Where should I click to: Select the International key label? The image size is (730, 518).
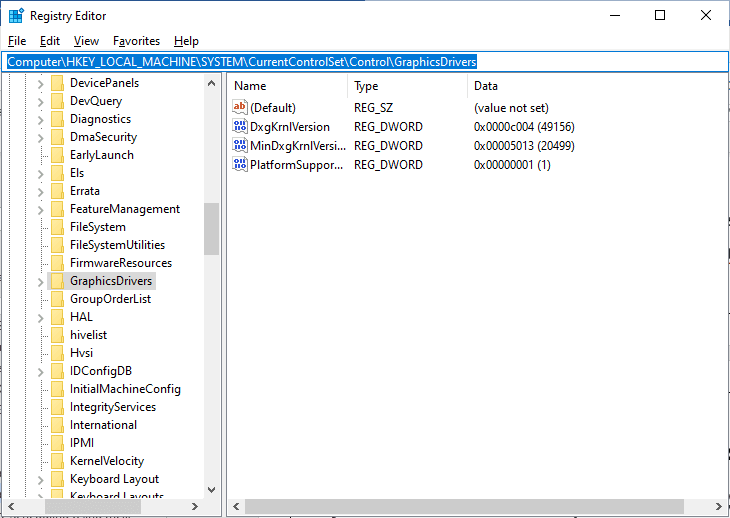(x=103, y=425)
